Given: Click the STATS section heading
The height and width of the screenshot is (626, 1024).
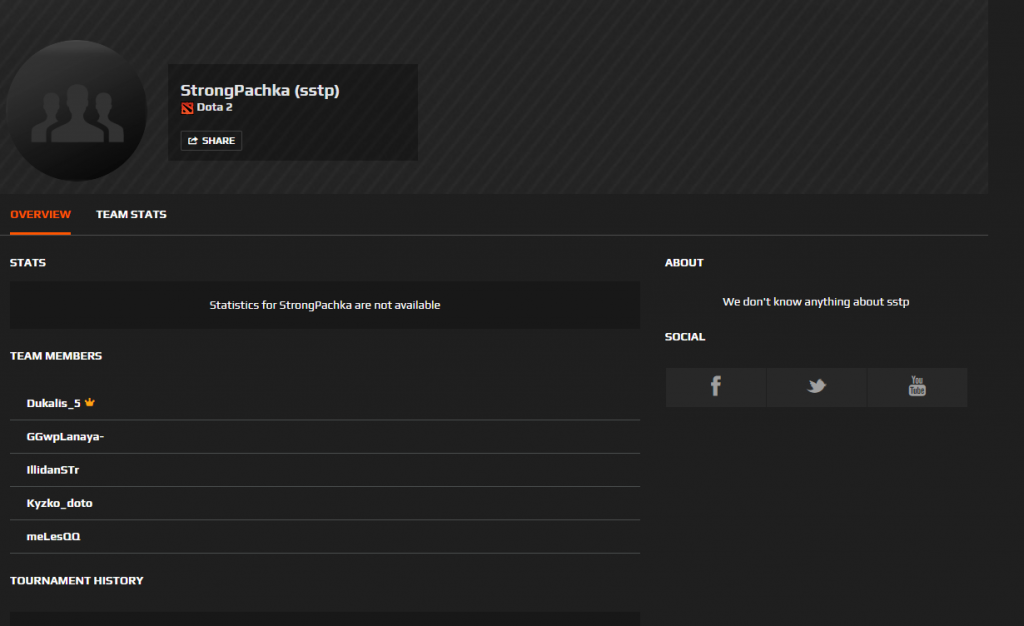Looking at the screenshot, I should [28, 262].
